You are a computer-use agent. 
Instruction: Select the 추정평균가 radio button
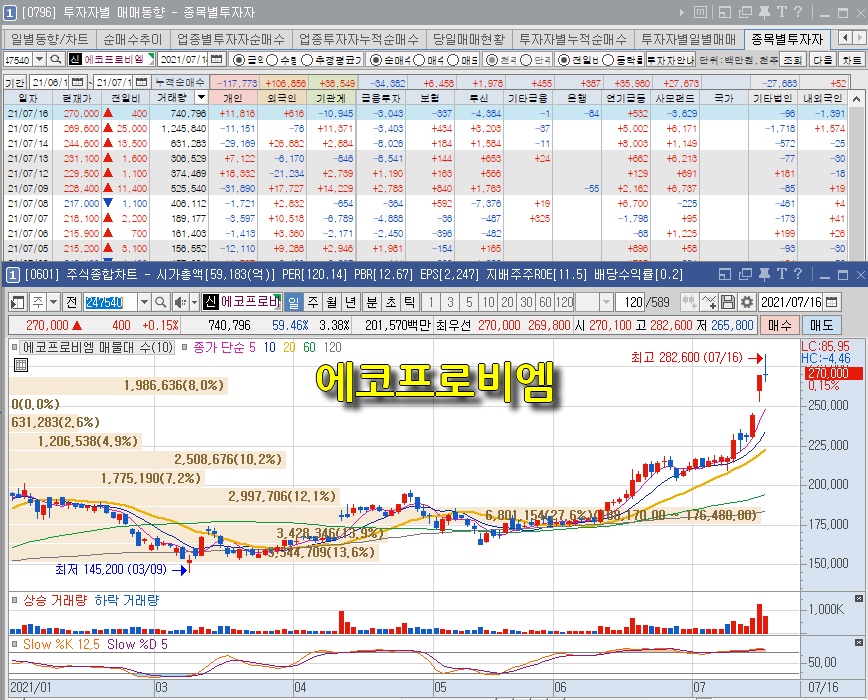pos(307,60)
